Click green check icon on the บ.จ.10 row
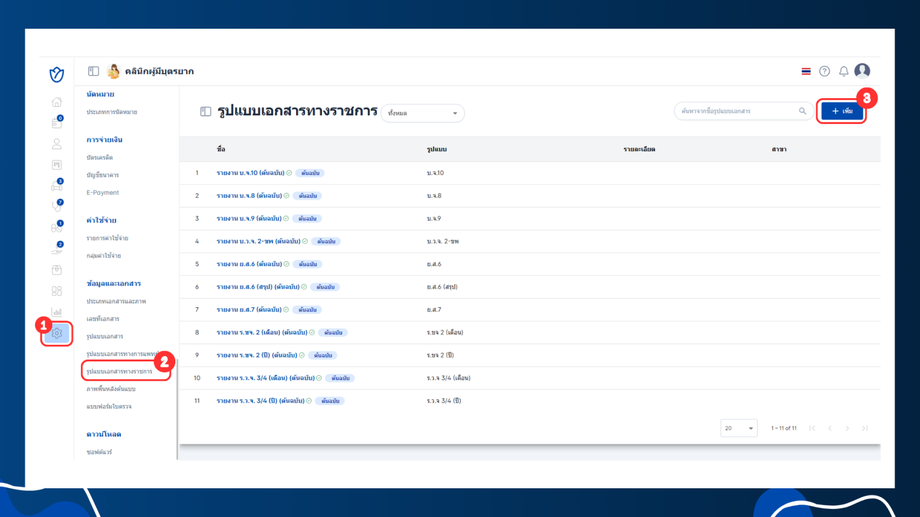Image resolution: width=920 pixels, height=517 pixels. tap(289, 173)
